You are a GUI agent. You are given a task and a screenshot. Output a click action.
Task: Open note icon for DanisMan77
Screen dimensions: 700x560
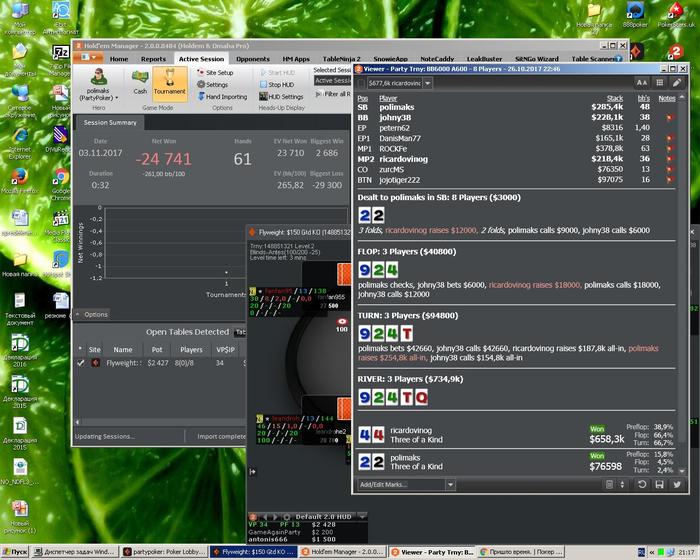669,138
